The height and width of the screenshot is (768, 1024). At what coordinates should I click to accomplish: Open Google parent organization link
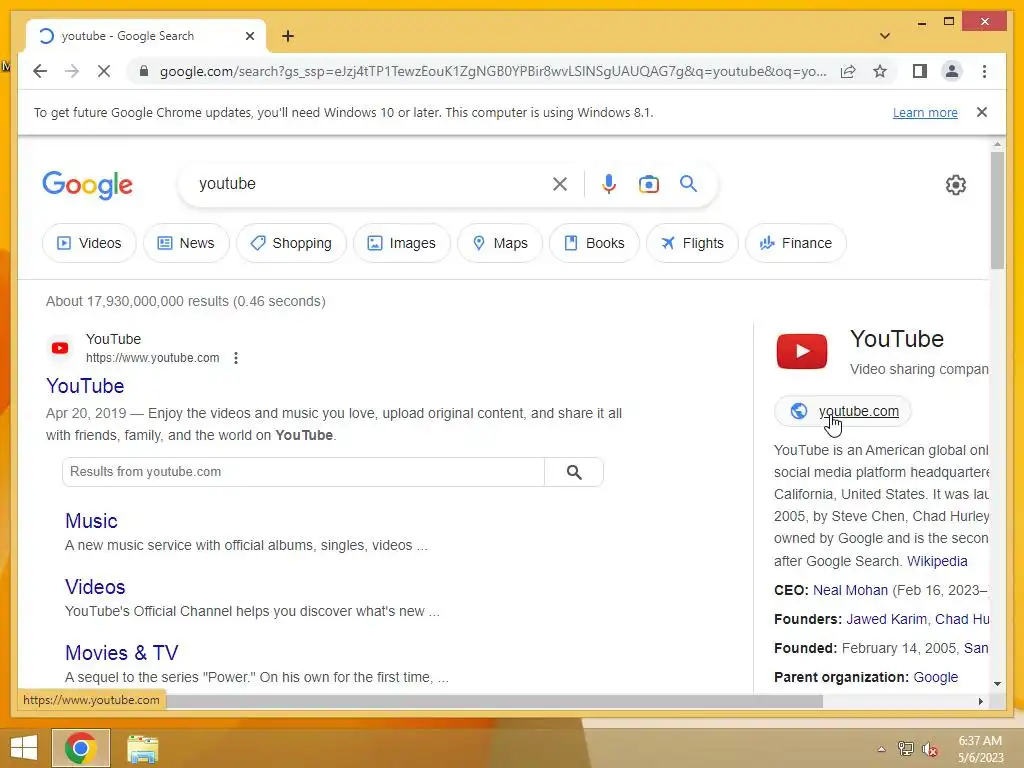pyautogui.click(x=935, y=677)
